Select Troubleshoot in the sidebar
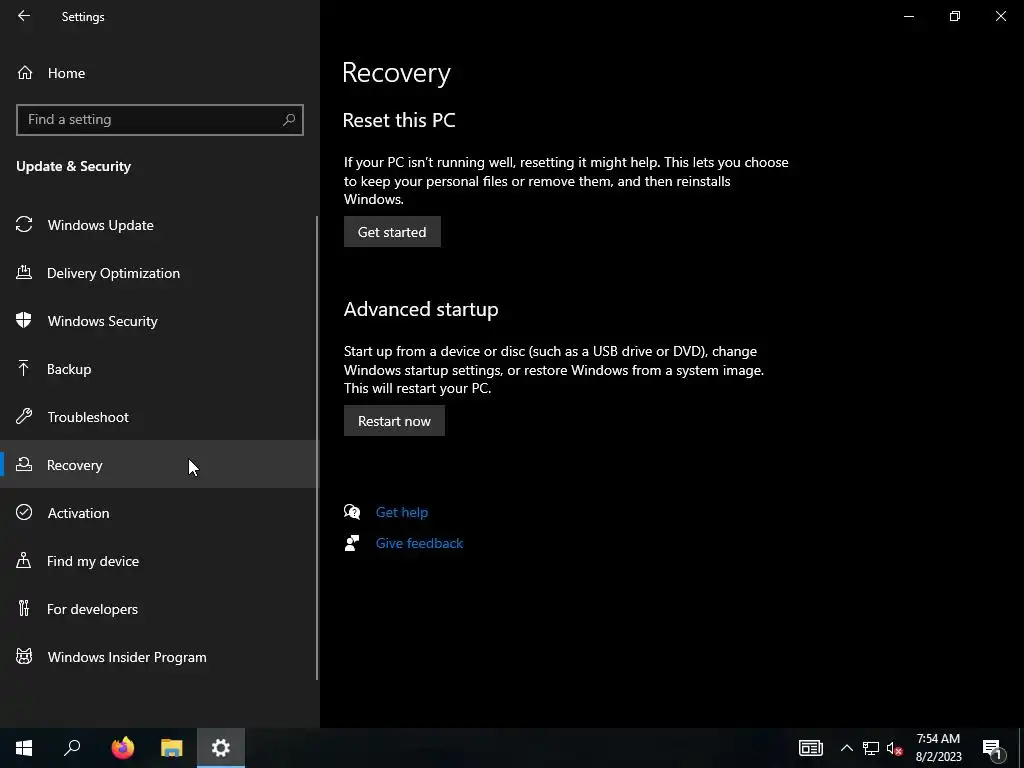 point(159,417)
